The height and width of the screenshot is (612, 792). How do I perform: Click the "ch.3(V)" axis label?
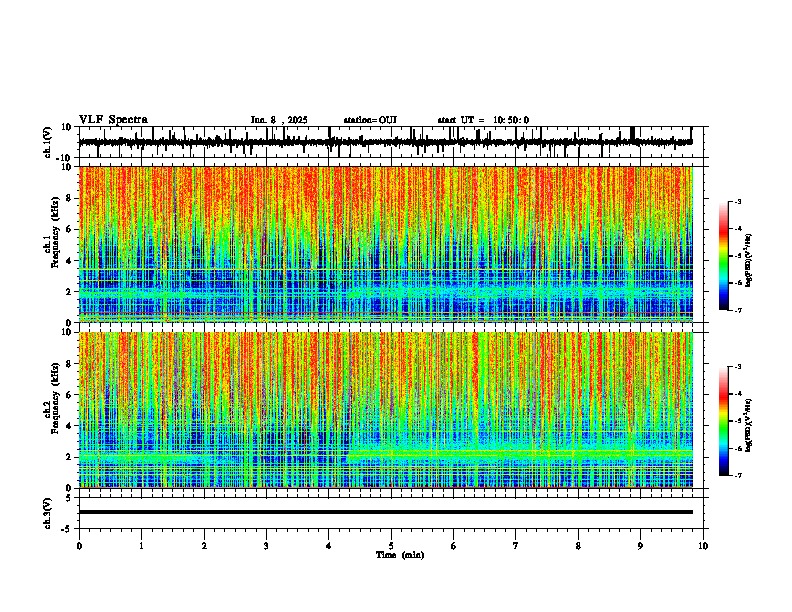pyautogui.click(x=48, y=513)
